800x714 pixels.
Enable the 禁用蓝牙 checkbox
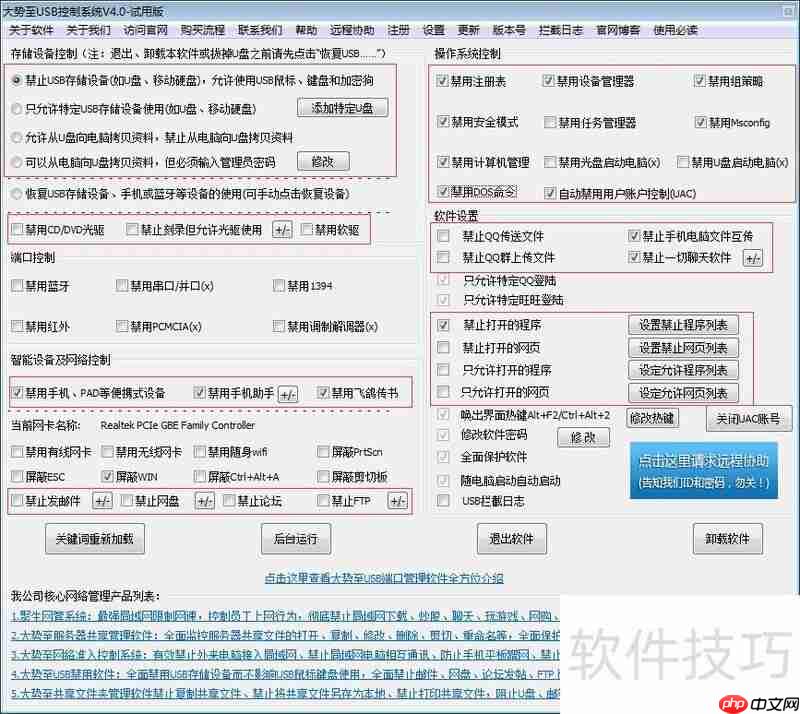pos(17,285)
